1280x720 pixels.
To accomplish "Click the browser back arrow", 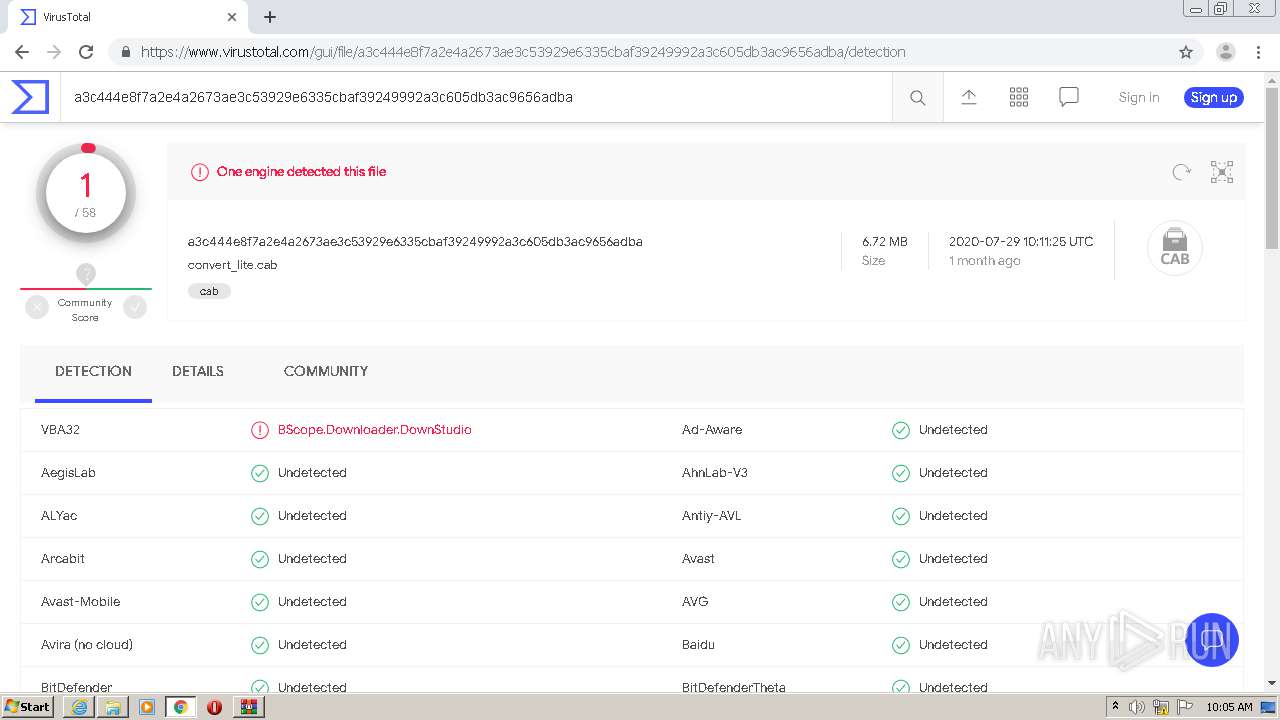I will click(22, 52).
